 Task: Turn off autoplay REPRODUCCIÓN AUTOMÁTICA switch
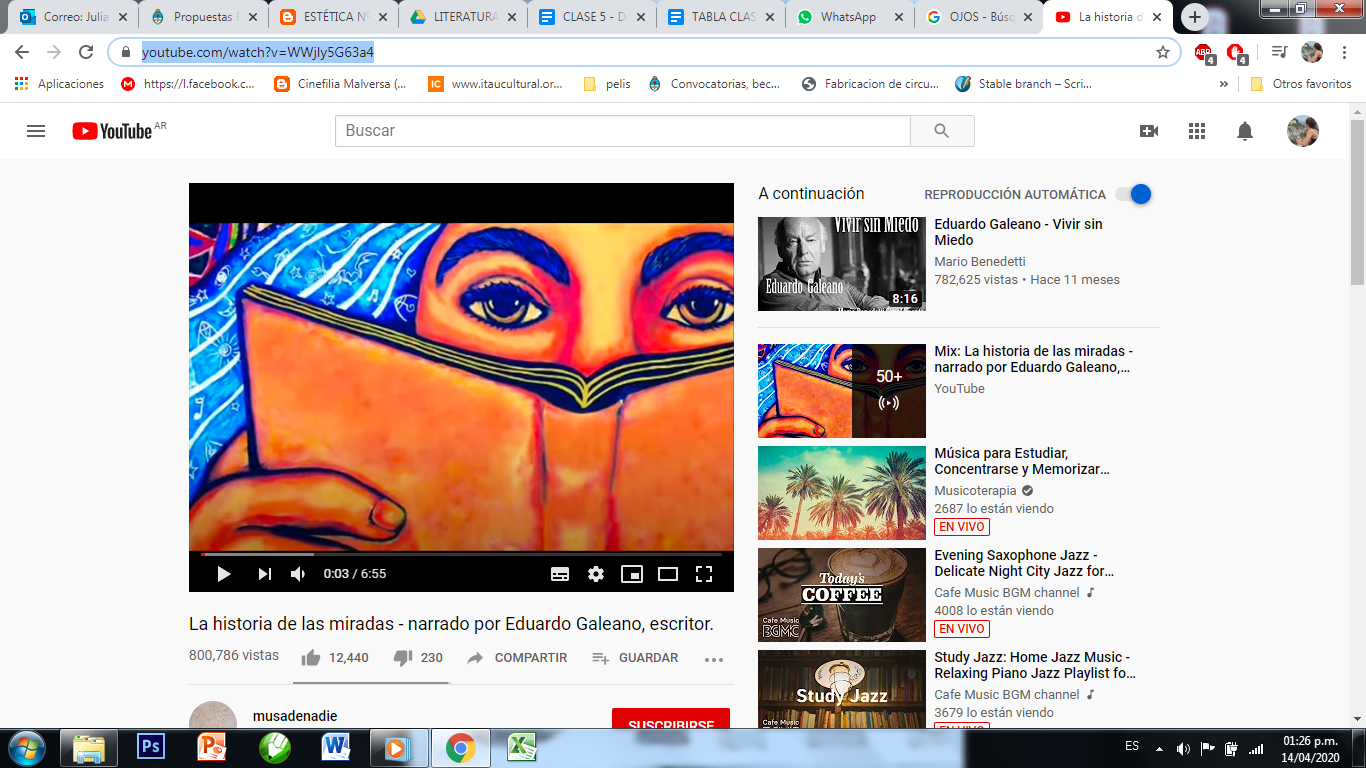pos(1134,194)
